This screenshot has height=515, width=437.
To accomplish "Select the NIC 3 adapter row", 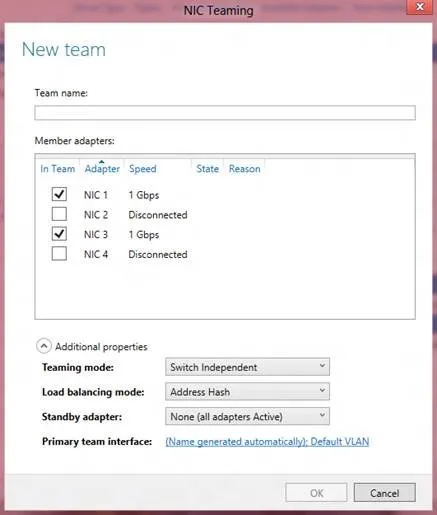I will [225, 234].
